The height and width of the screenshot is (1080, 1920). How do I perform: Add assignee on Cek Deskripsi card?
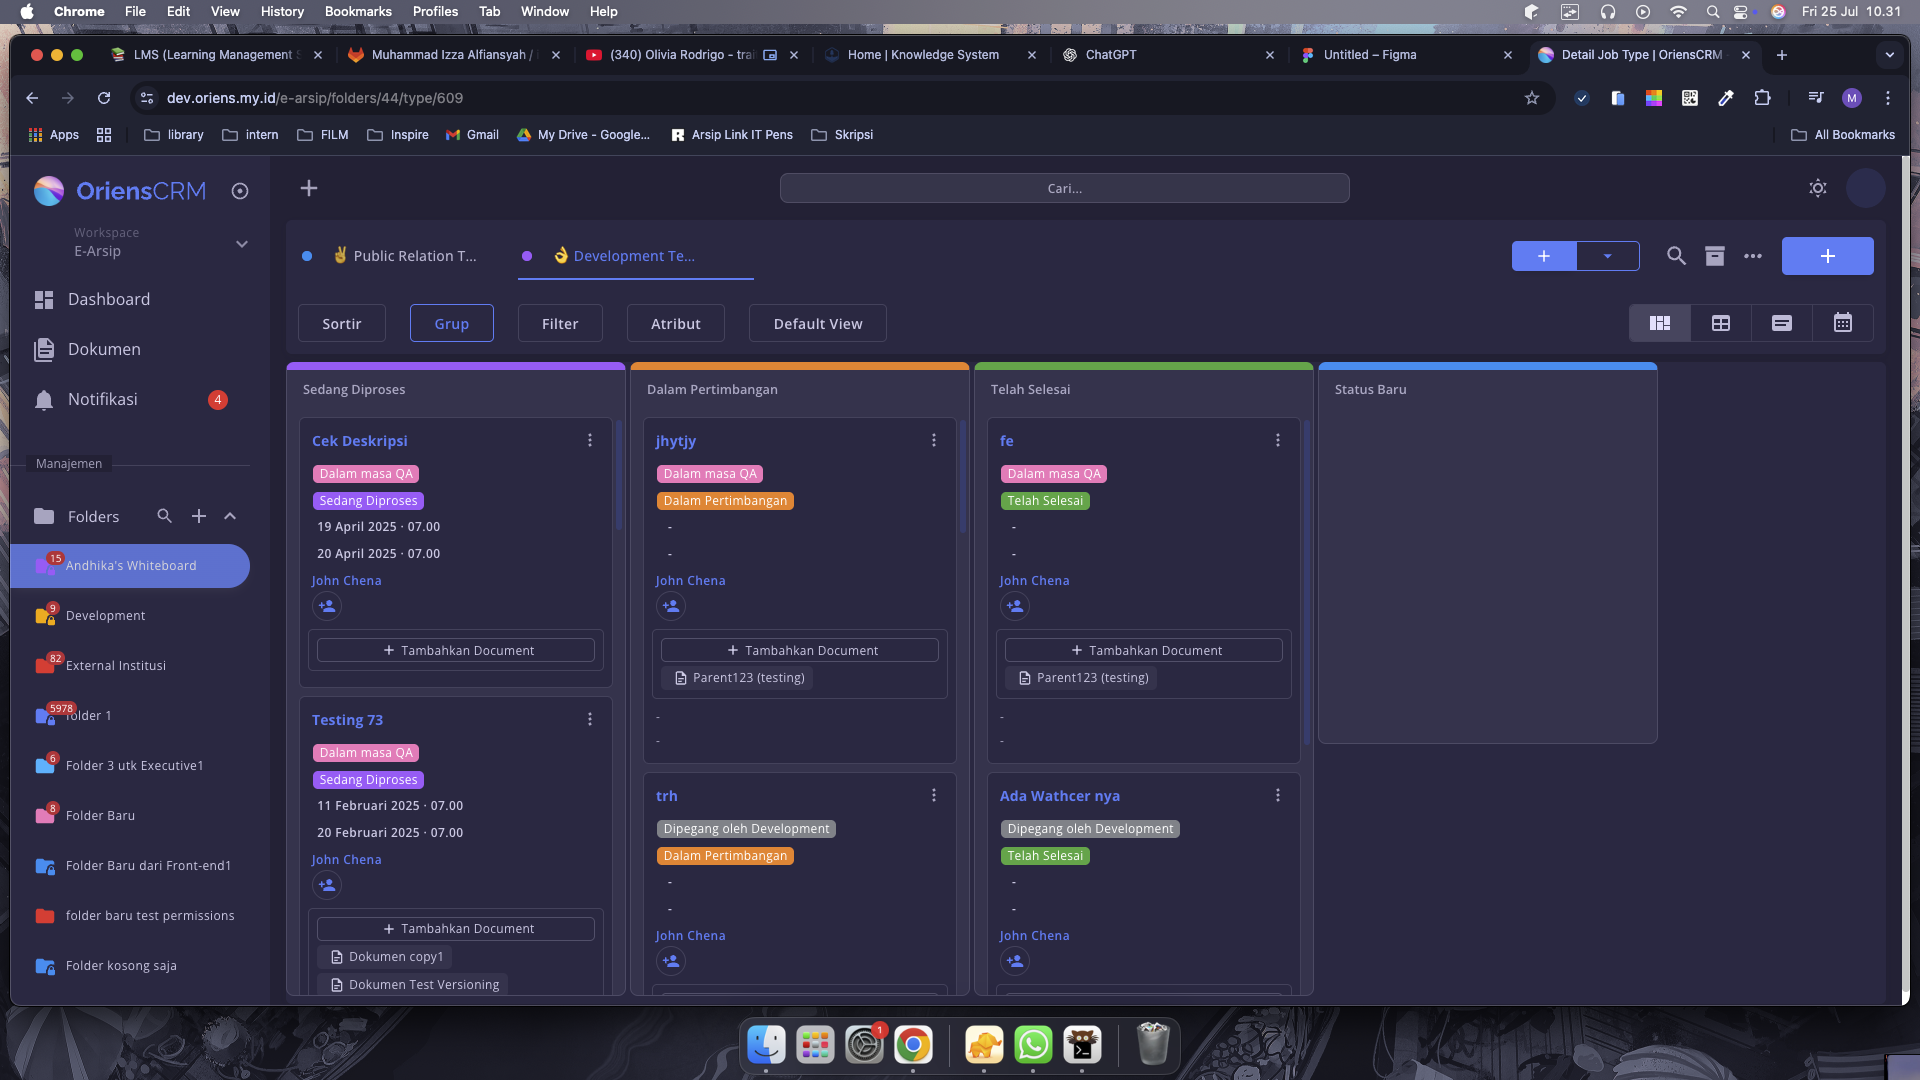(x=327, y=606)
